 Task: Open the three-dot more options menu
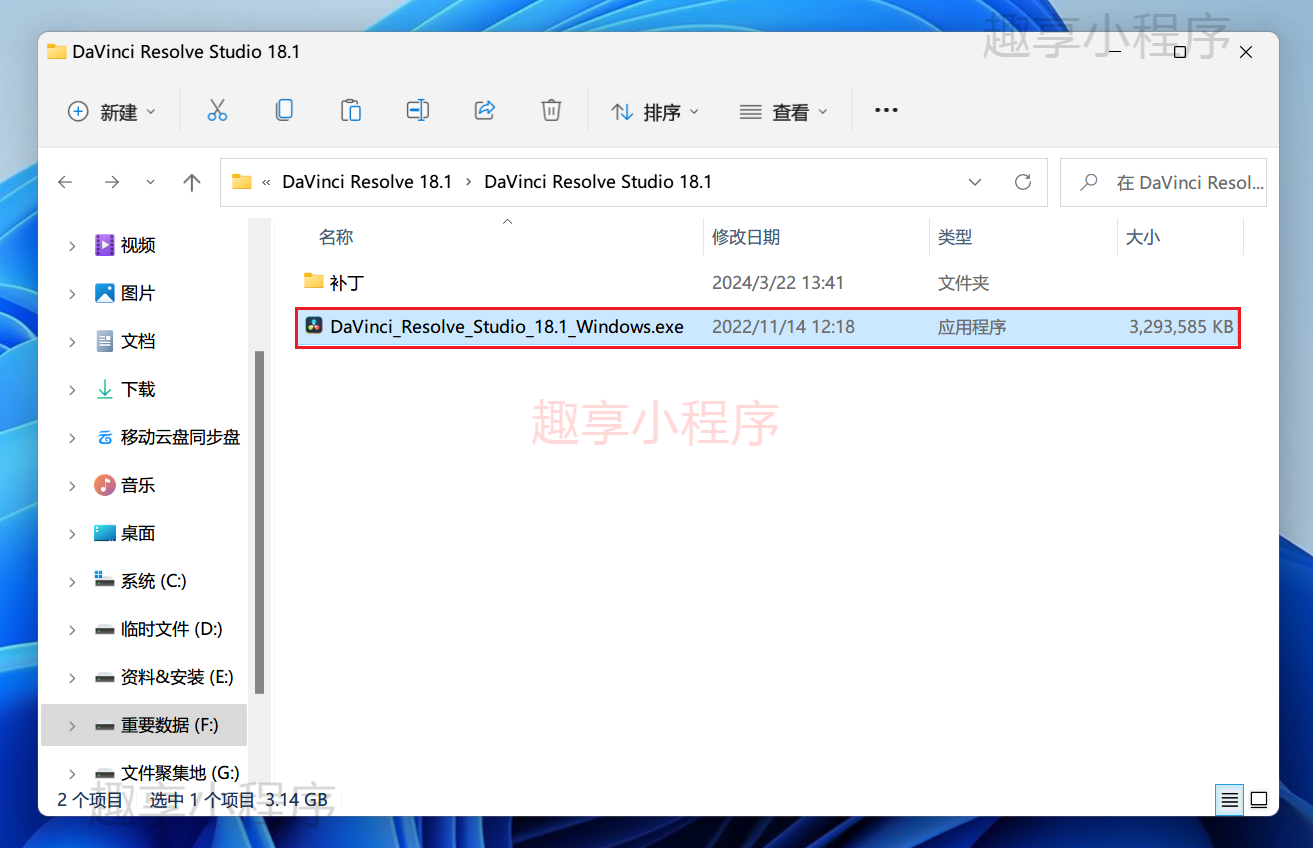pos(886,111)
